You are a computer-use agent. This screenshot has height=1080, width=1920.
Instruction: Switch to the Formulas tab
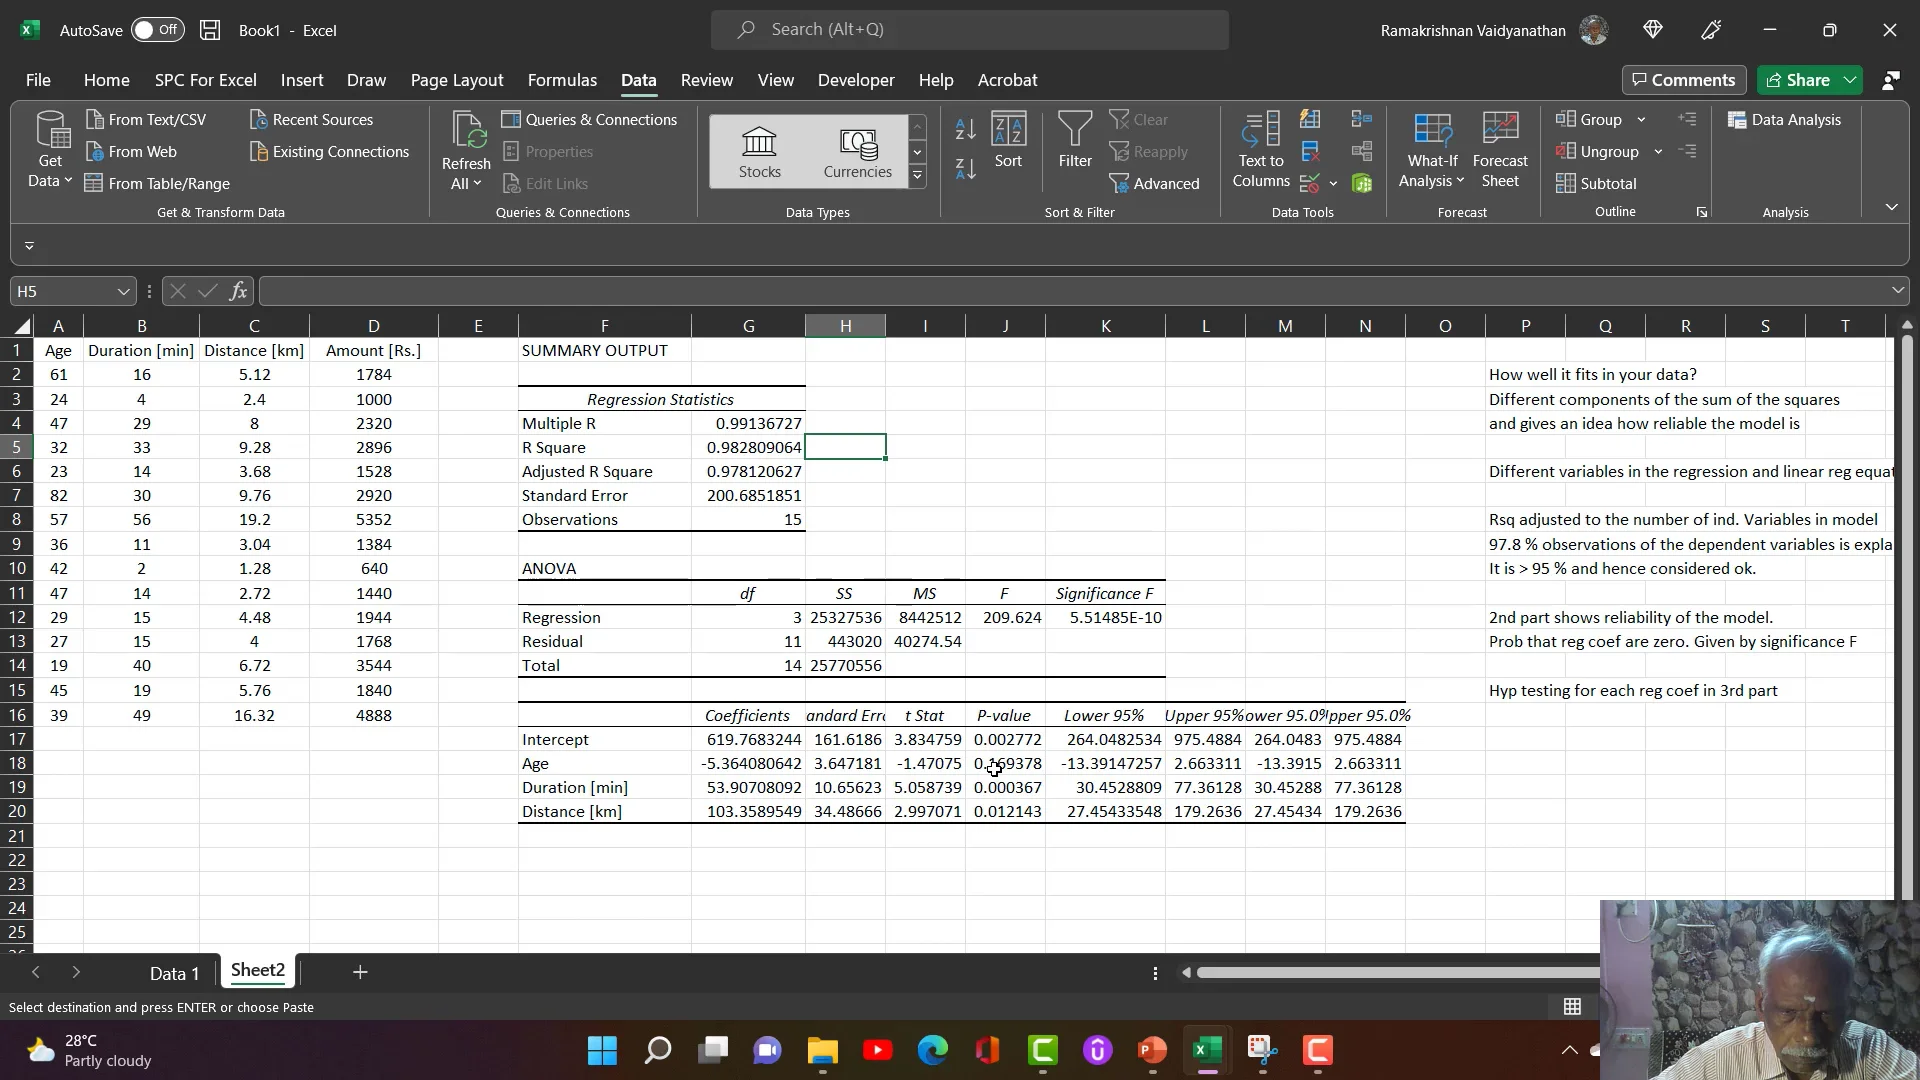pos(561,80)
